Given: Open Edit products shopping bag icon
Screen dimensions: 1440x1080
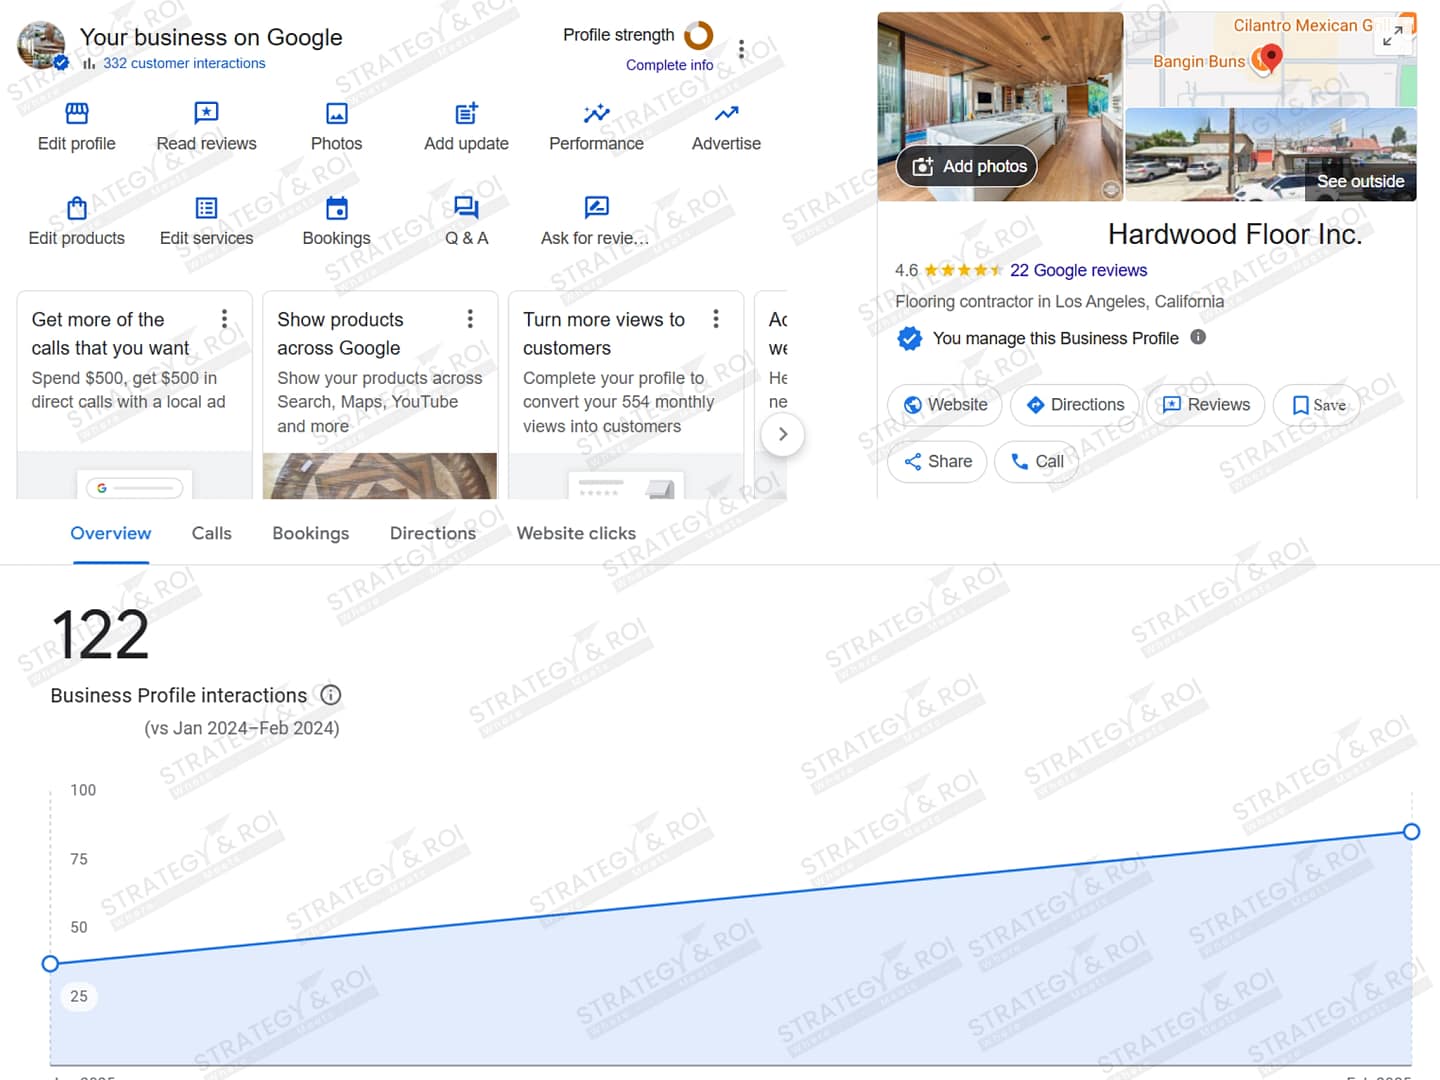Looking at the screenshot, I should coord(77,208).
